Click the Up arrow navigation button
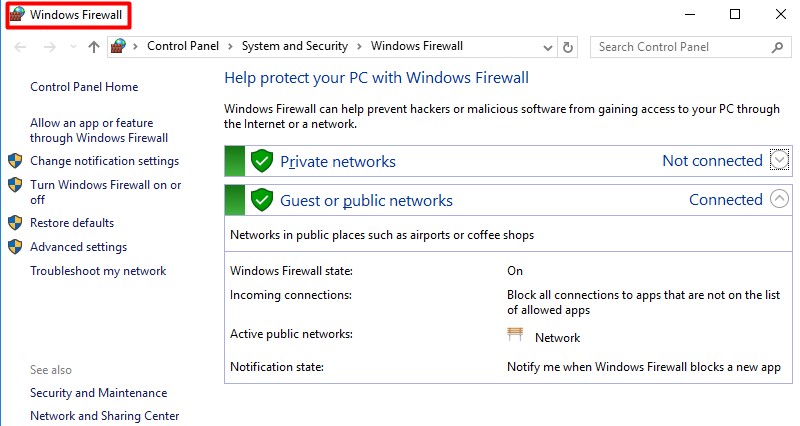The width and height of the screenshot is (800, 426). 94,46
